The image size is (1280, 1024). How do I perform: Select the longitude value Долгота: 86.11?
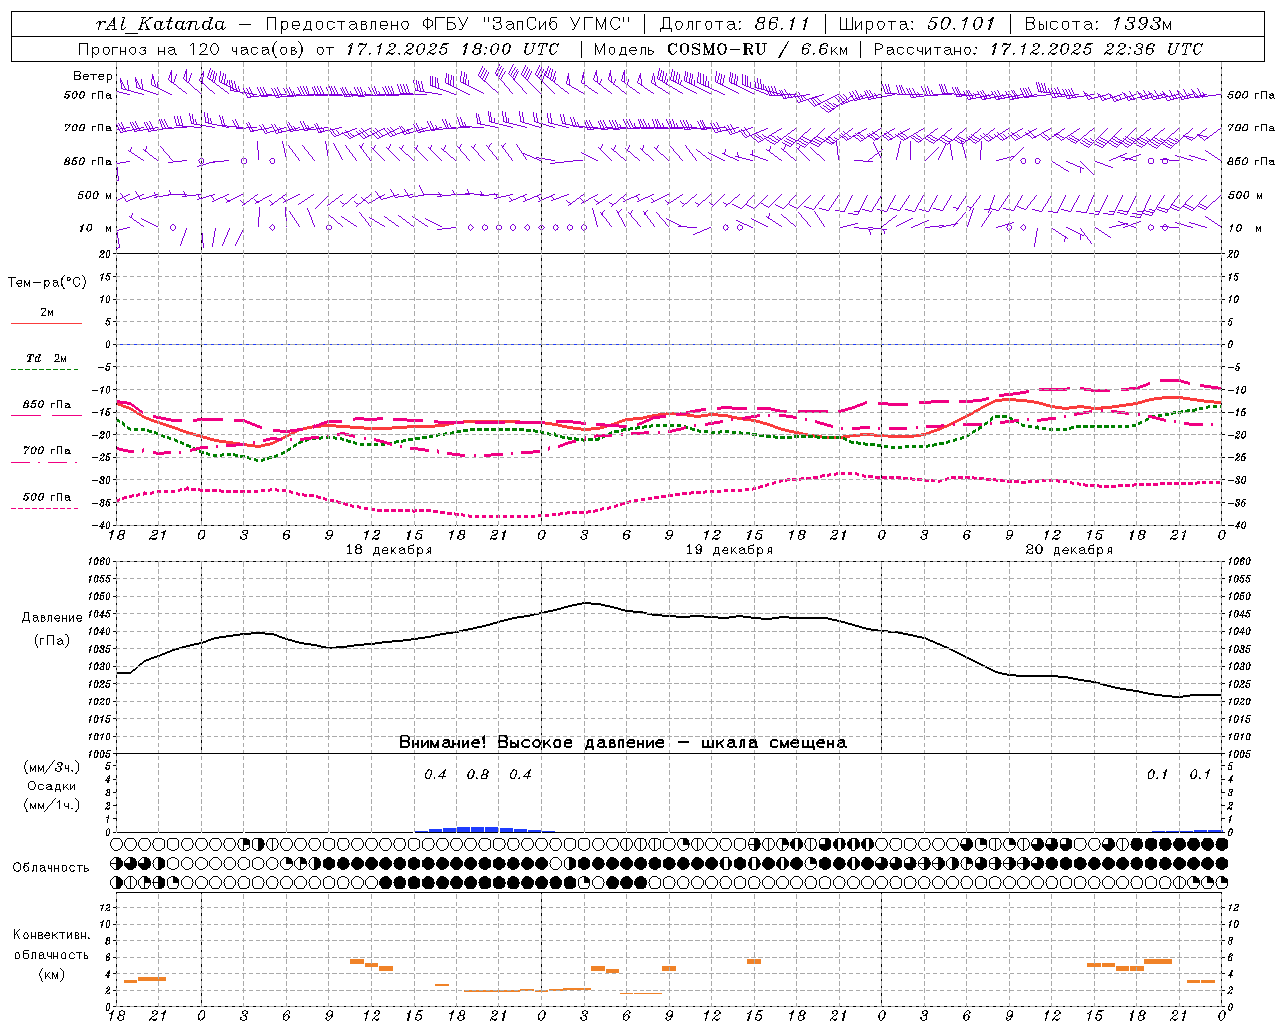pos(735,24)
